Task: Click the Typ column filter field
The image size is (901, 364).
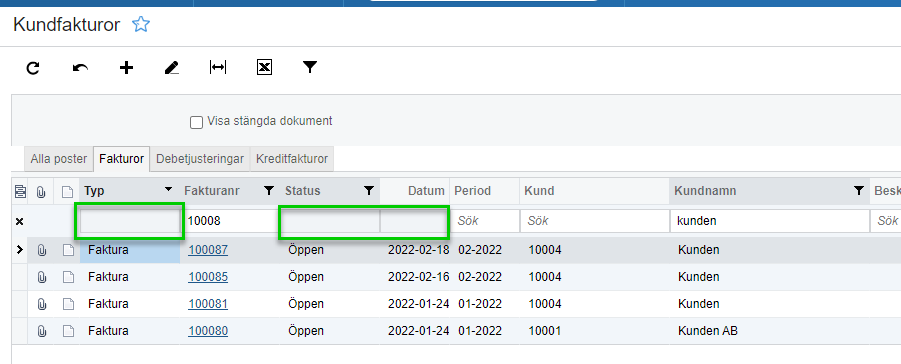Action: pyautogui.click(x=130, y=221)
